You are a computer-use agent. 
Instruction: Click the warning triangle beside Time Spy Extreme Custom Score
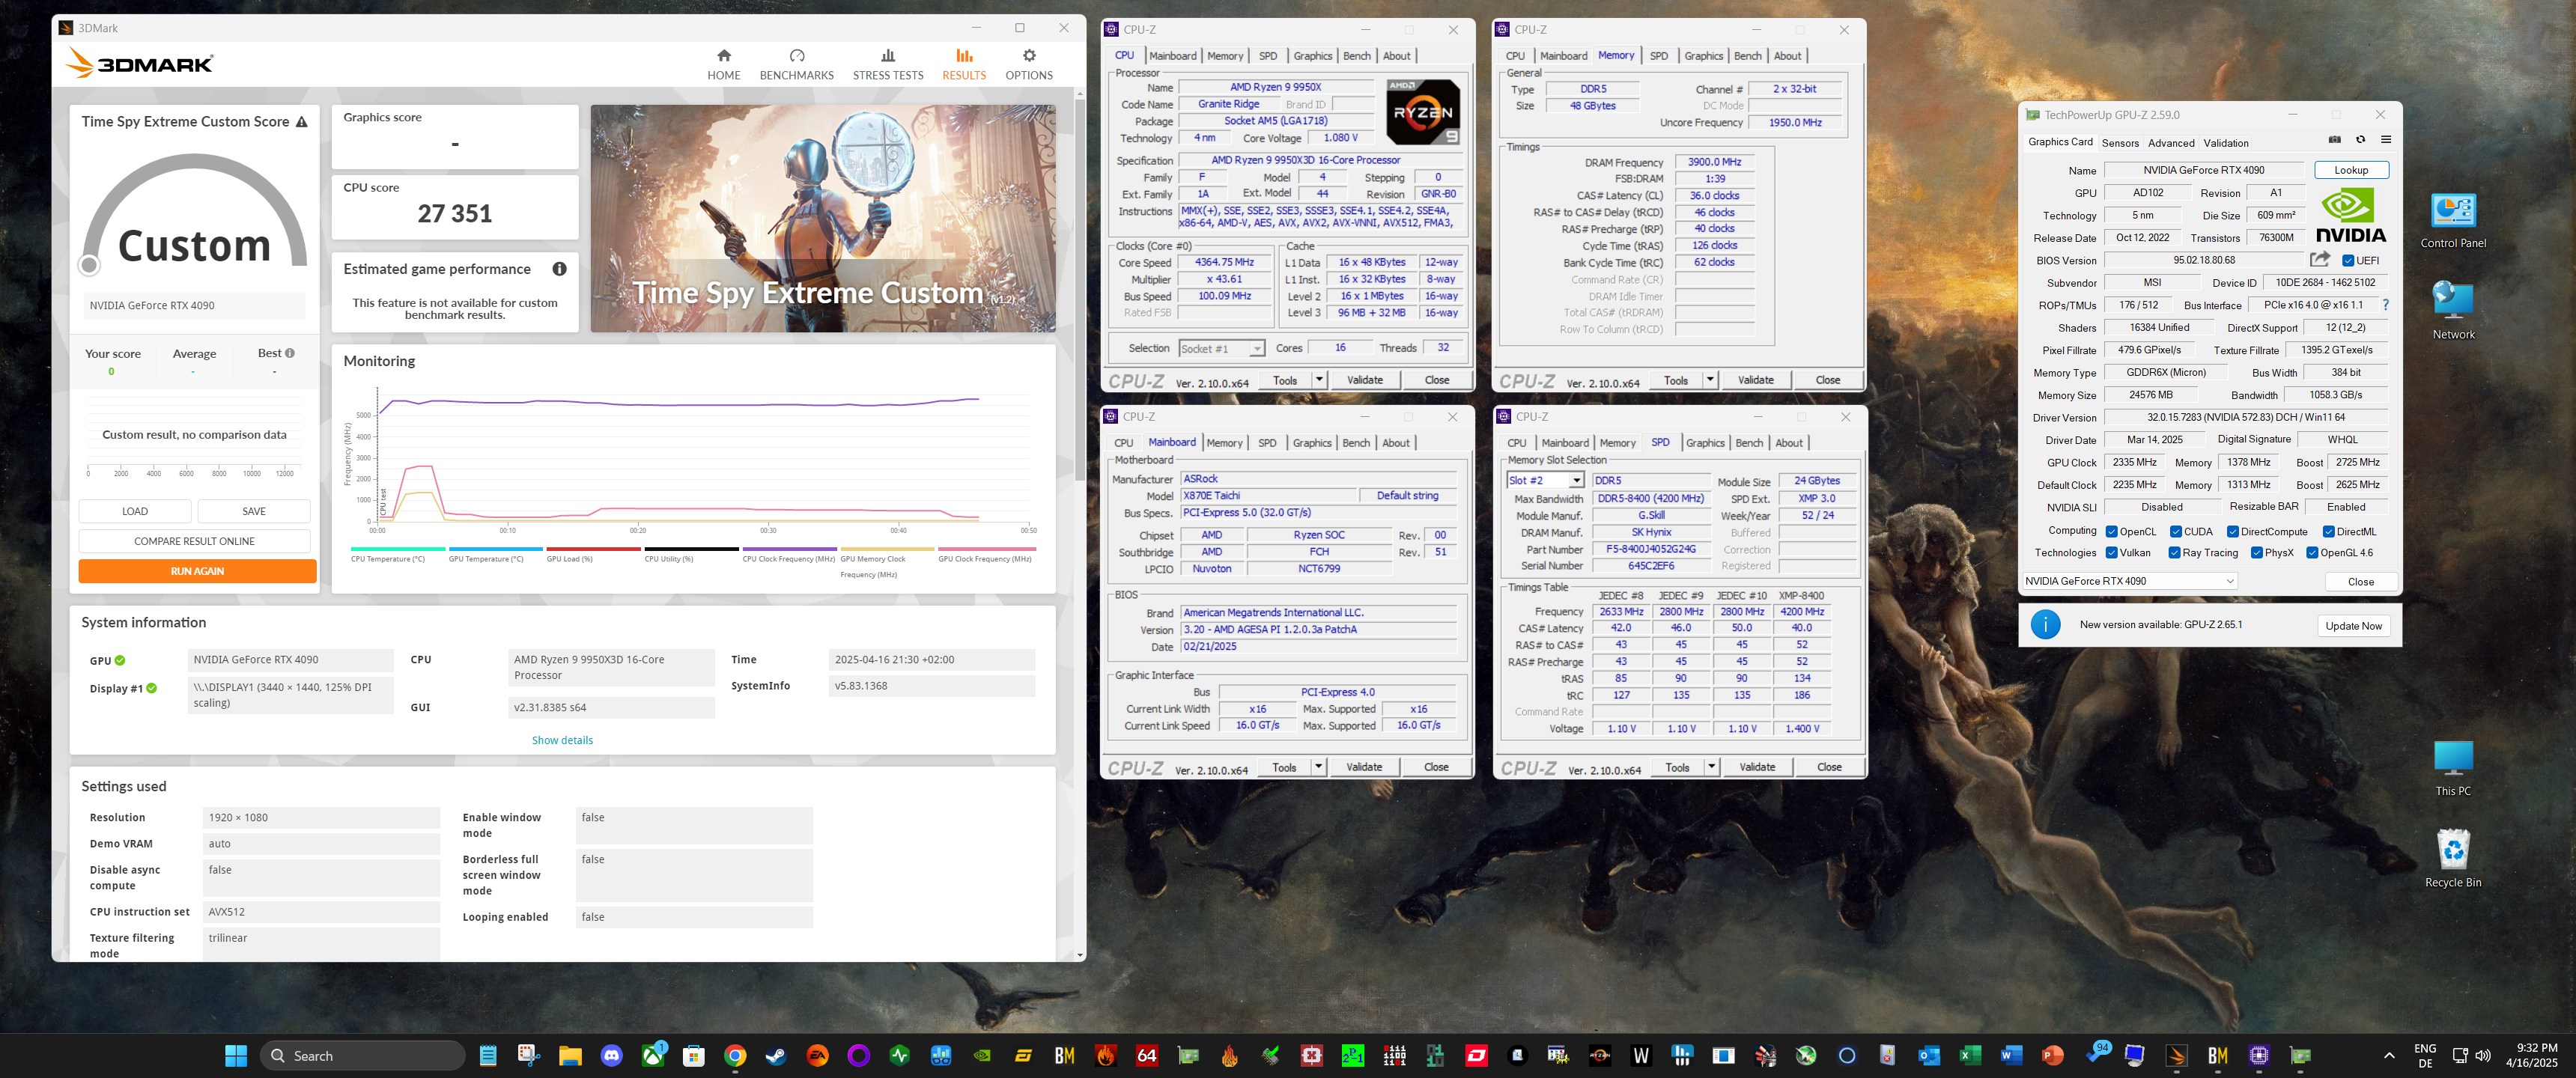301,122
